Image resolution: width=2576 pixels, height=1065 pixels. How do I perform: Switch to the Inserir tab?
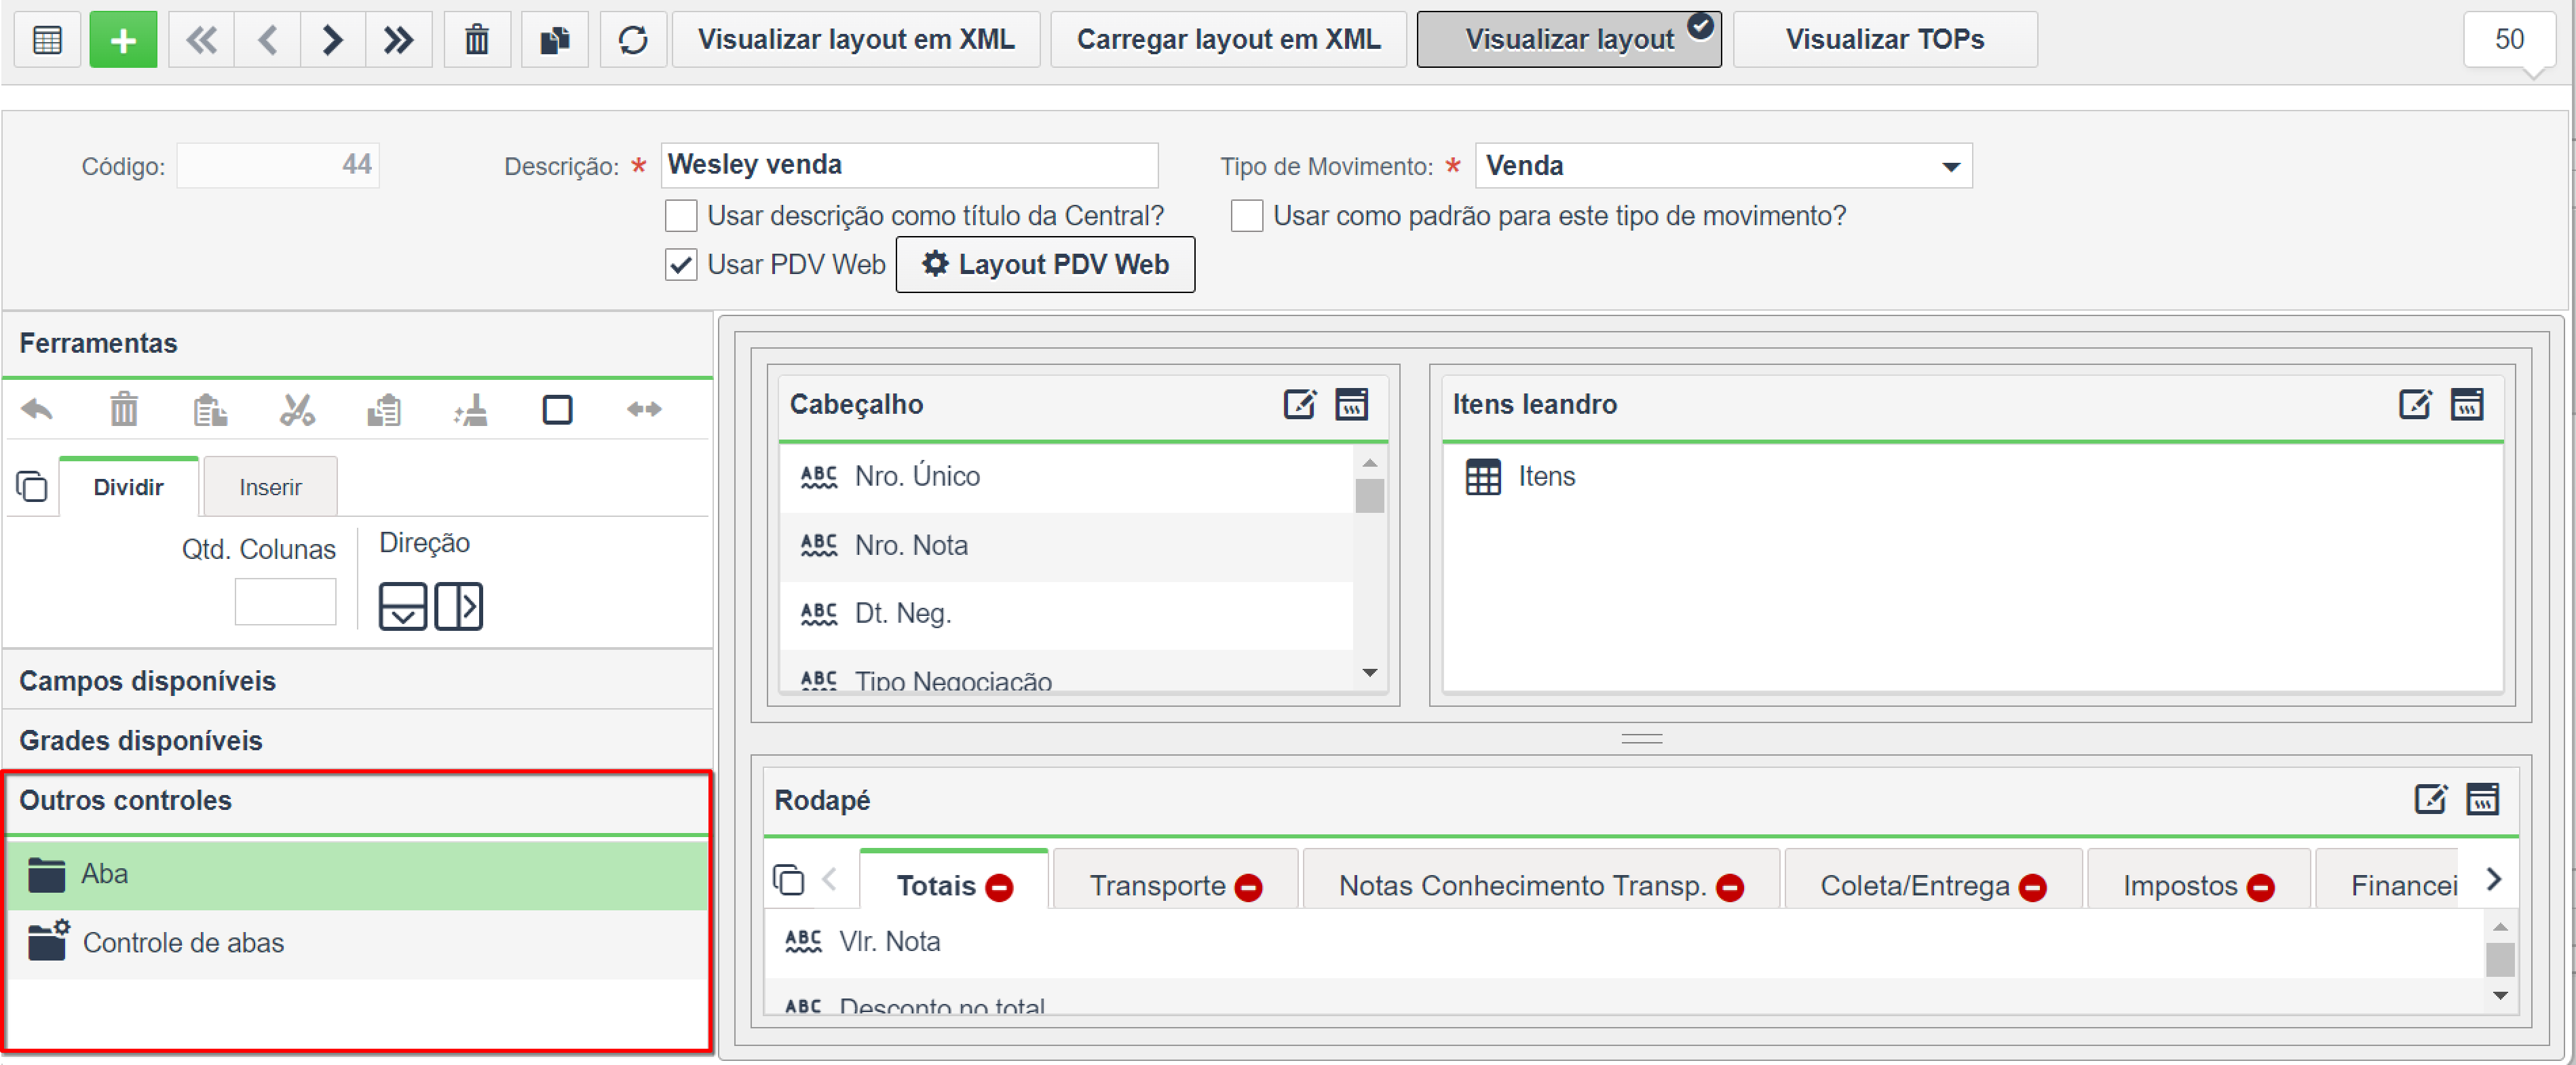pos(270,487)
